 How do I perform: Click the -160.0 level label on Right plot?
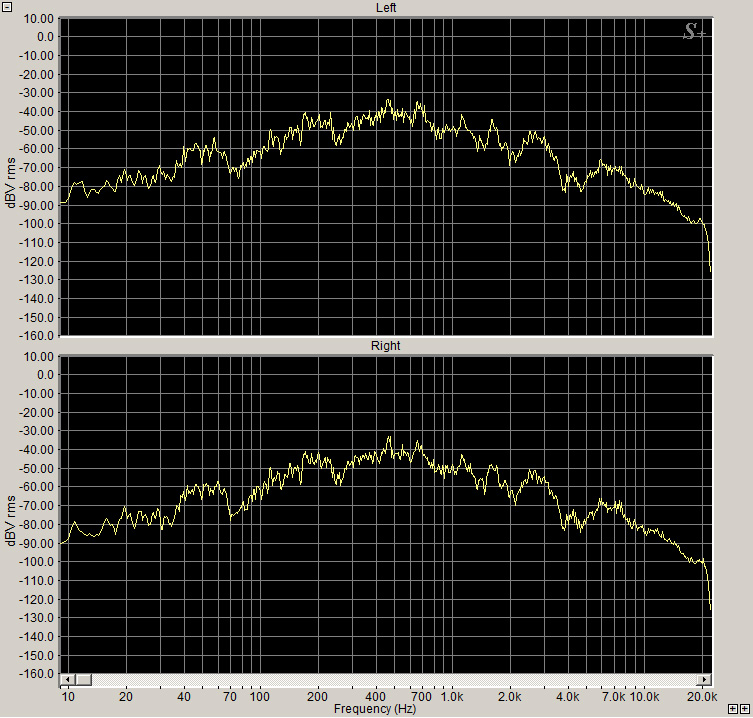point(38,674)
